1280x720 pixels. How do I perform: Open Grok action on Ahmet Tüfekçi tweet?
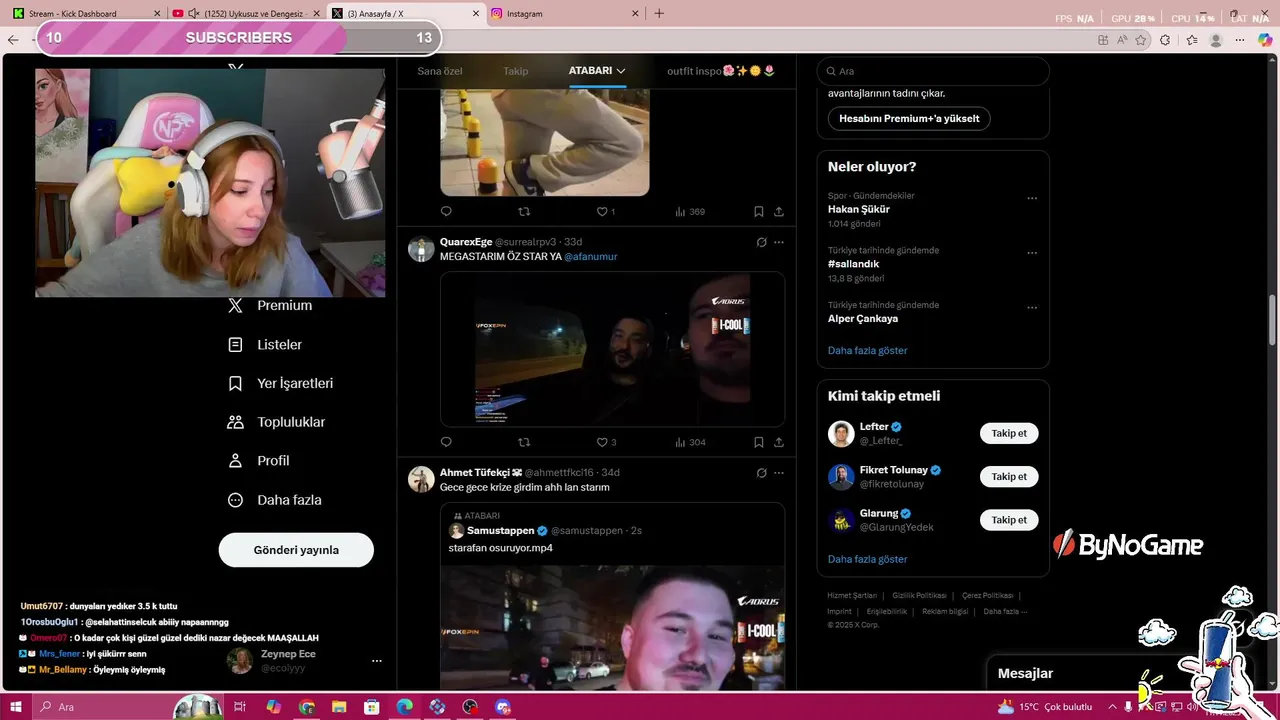point(761,473)
